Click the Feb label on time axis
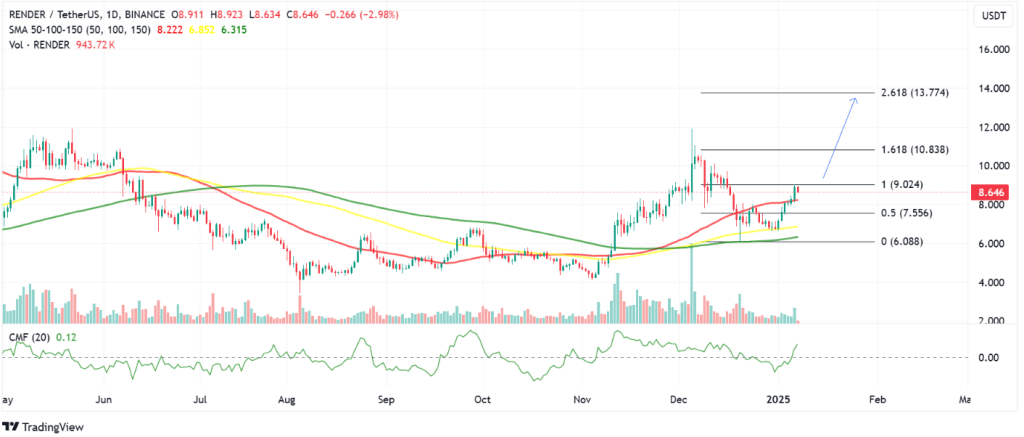Image resolution: width=1024 pixels, height=437 pixels. point(877,398)
